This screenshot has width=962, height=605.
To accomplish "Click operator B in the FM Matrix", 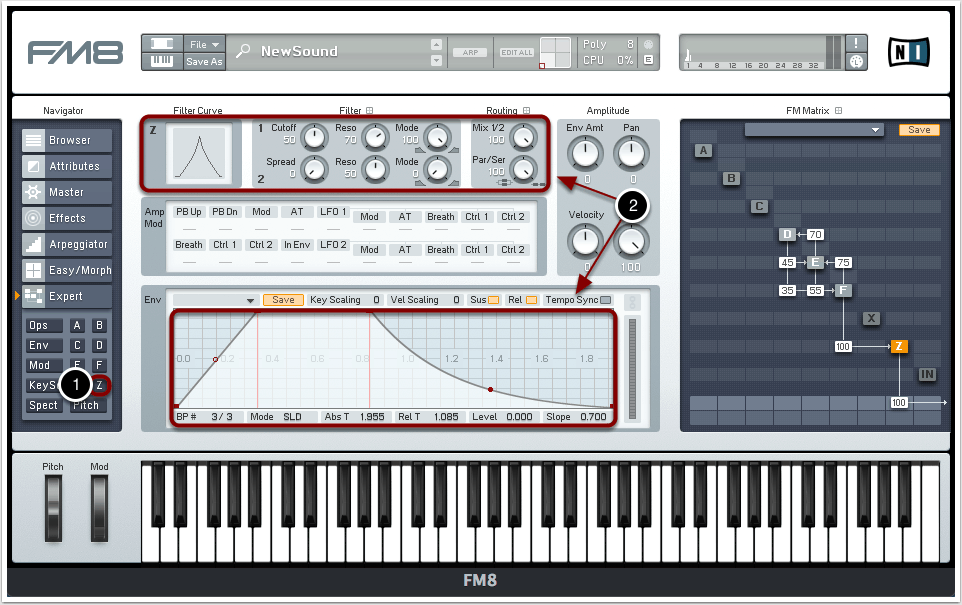I will [731, 178].
